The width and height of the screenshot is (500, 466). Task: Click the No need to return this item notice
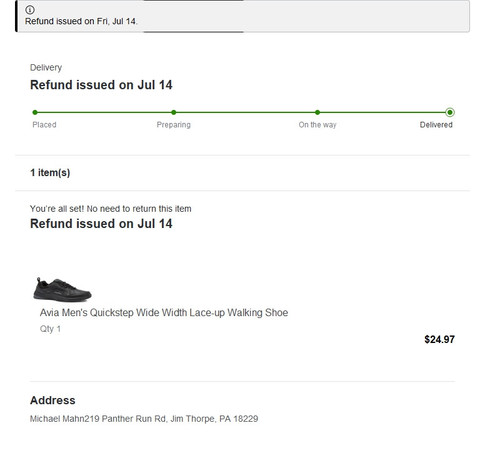click(111, 209)
